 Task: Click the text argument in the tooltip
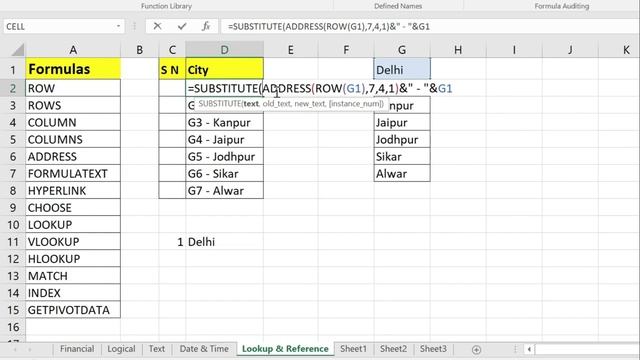(x=251, y=104)
